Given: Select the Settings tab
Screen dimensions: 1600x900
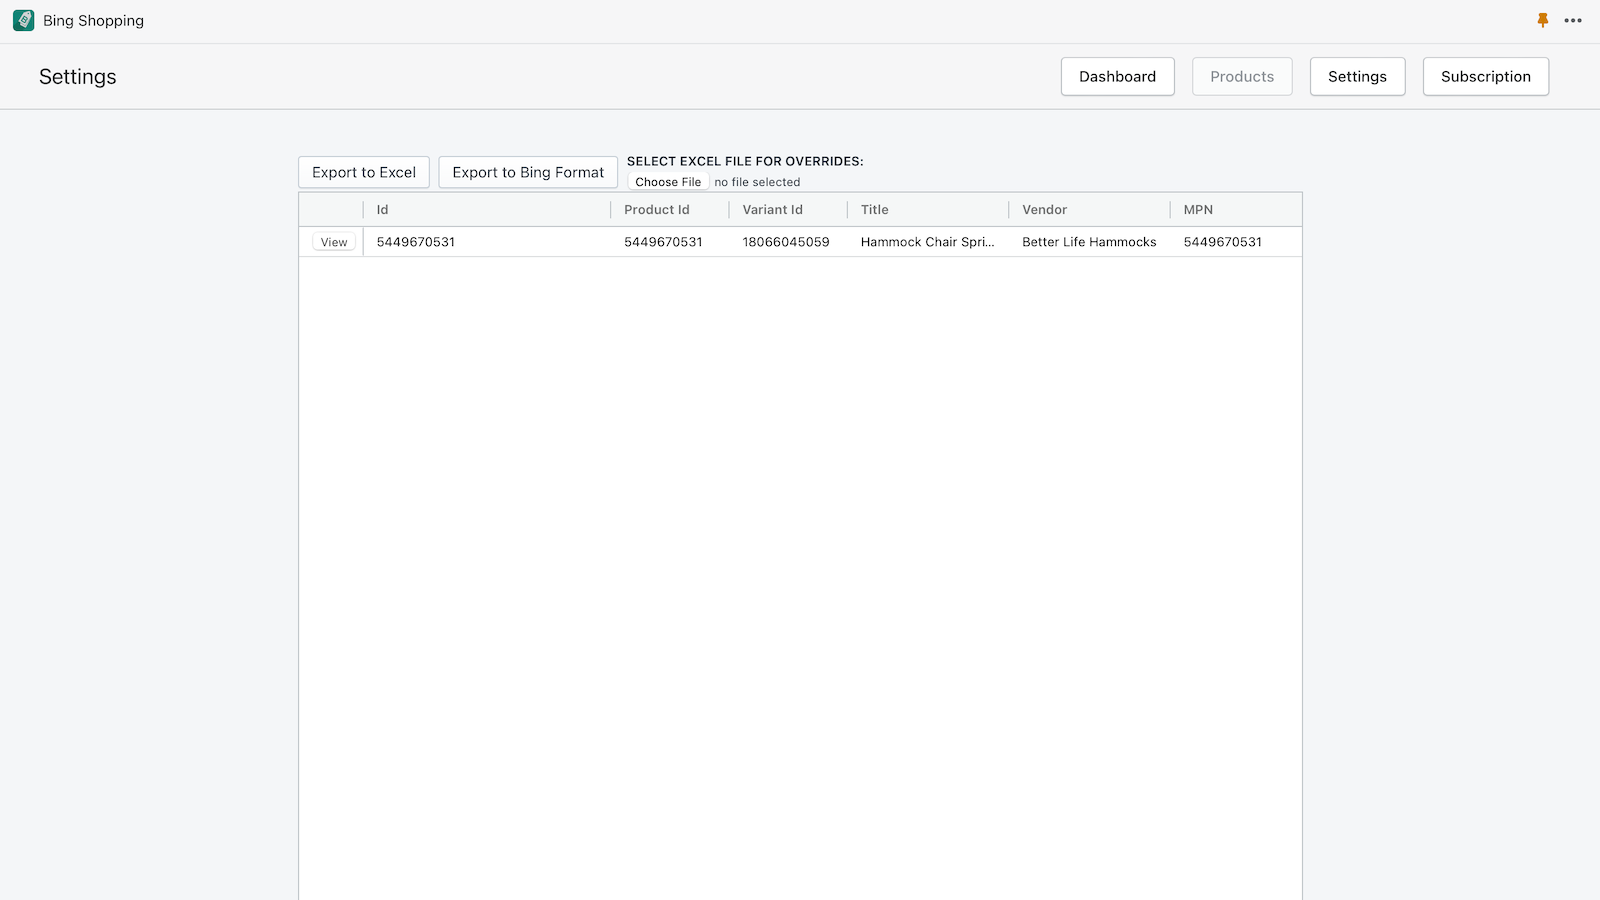Looking at the screenshot, I should coord(1357,76).
